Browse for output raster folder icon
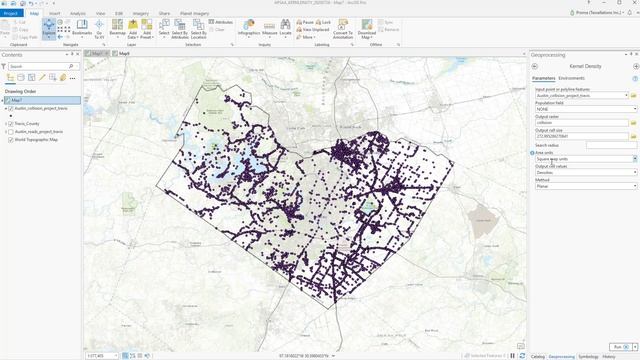Viewport: 640px width, 360px height. pyautogui.click(x=633, y=122)
